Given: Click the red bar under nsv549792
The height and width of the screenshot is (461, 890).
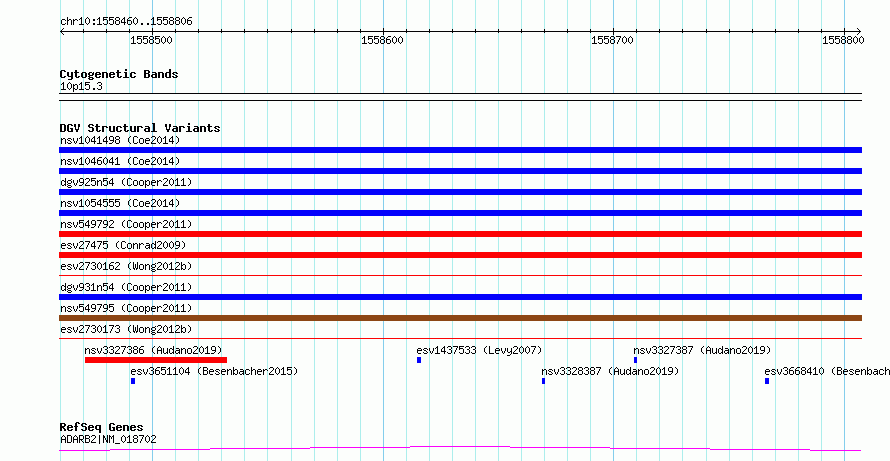Looking at the screenshot, I should pos(460,234).
